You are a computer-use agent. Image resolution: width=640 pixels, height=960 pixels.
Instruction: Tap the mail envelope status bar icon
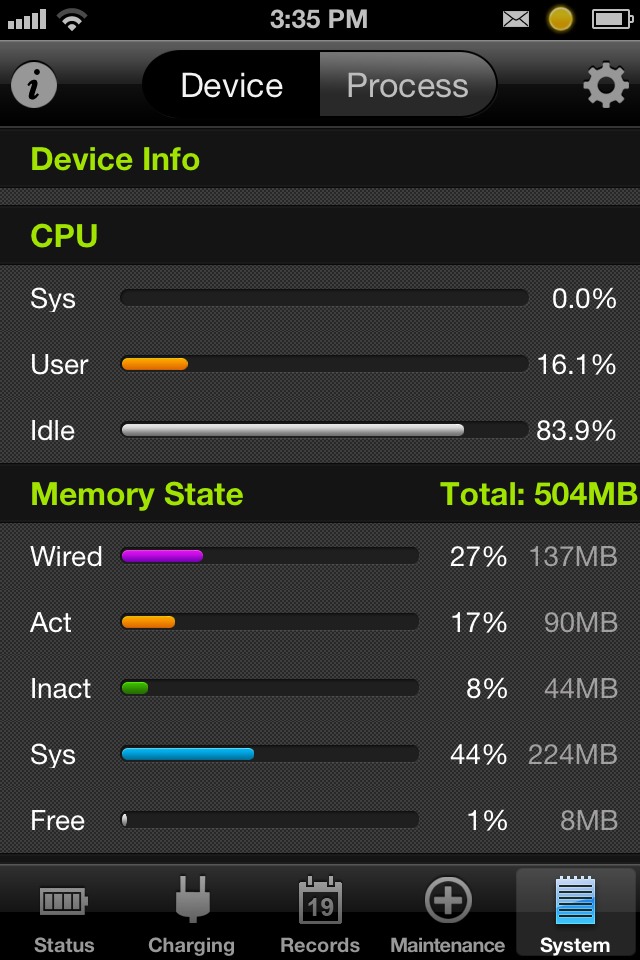pos(516,19)
